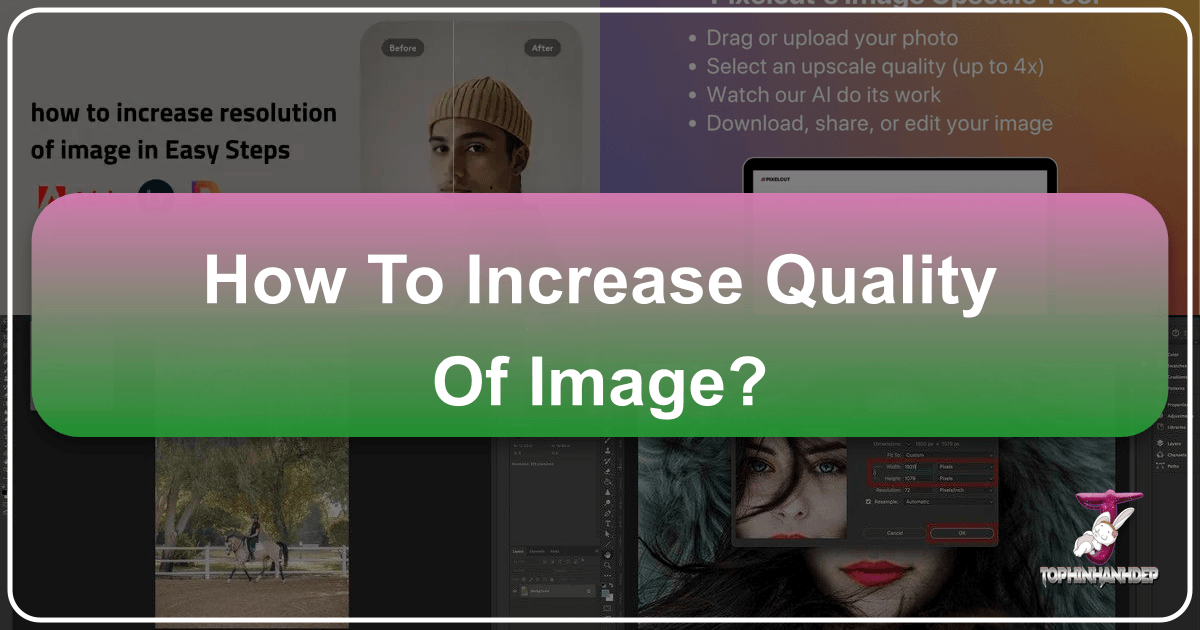Screen dimensions: 1200x630
Task: Click the After label on comparison photo
Action: [x=544, y=47]
